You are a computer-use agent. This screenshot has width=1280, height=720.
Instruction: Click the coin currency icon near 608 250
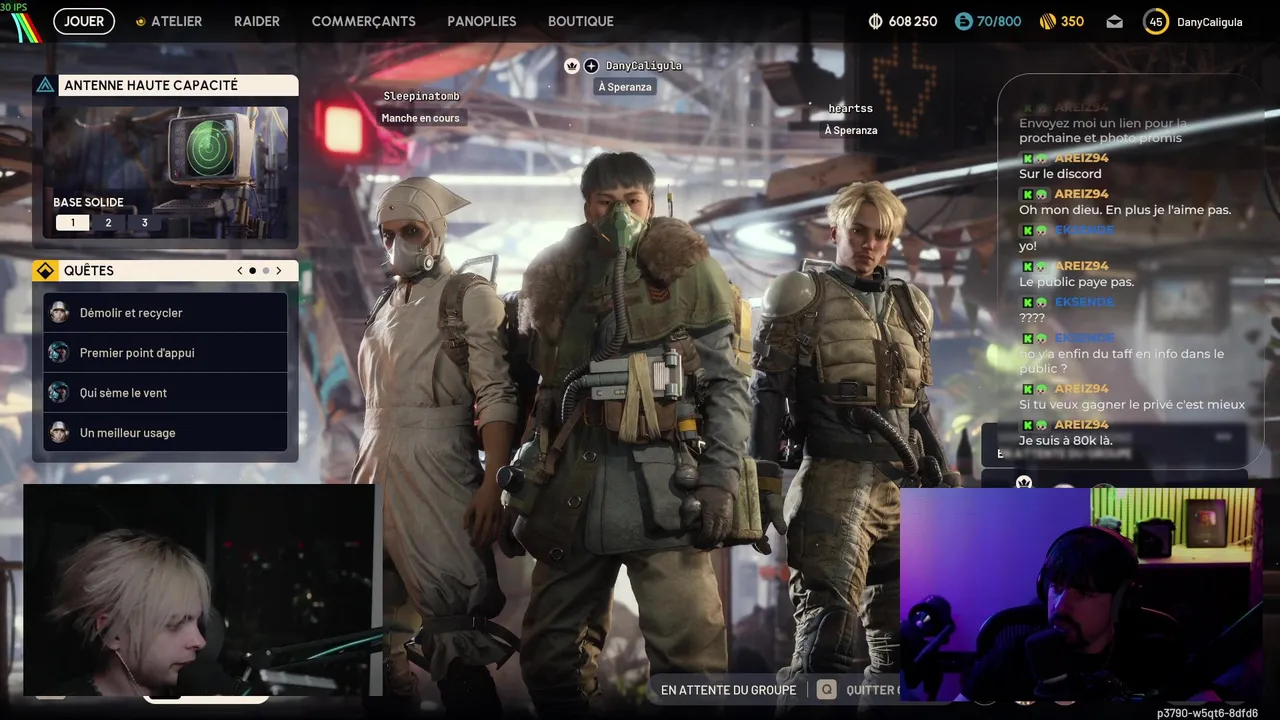pos(876,21)
